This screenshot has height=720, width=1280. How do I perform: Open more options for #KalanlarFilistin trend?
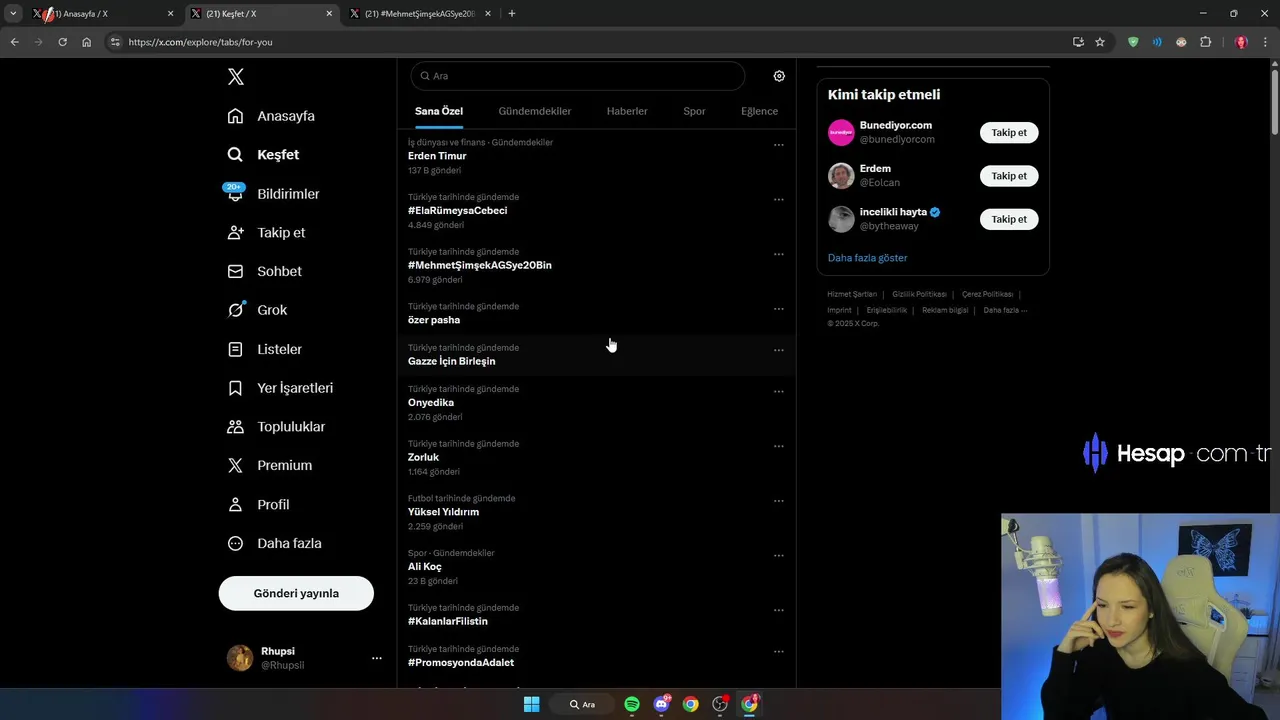[778, 610]
